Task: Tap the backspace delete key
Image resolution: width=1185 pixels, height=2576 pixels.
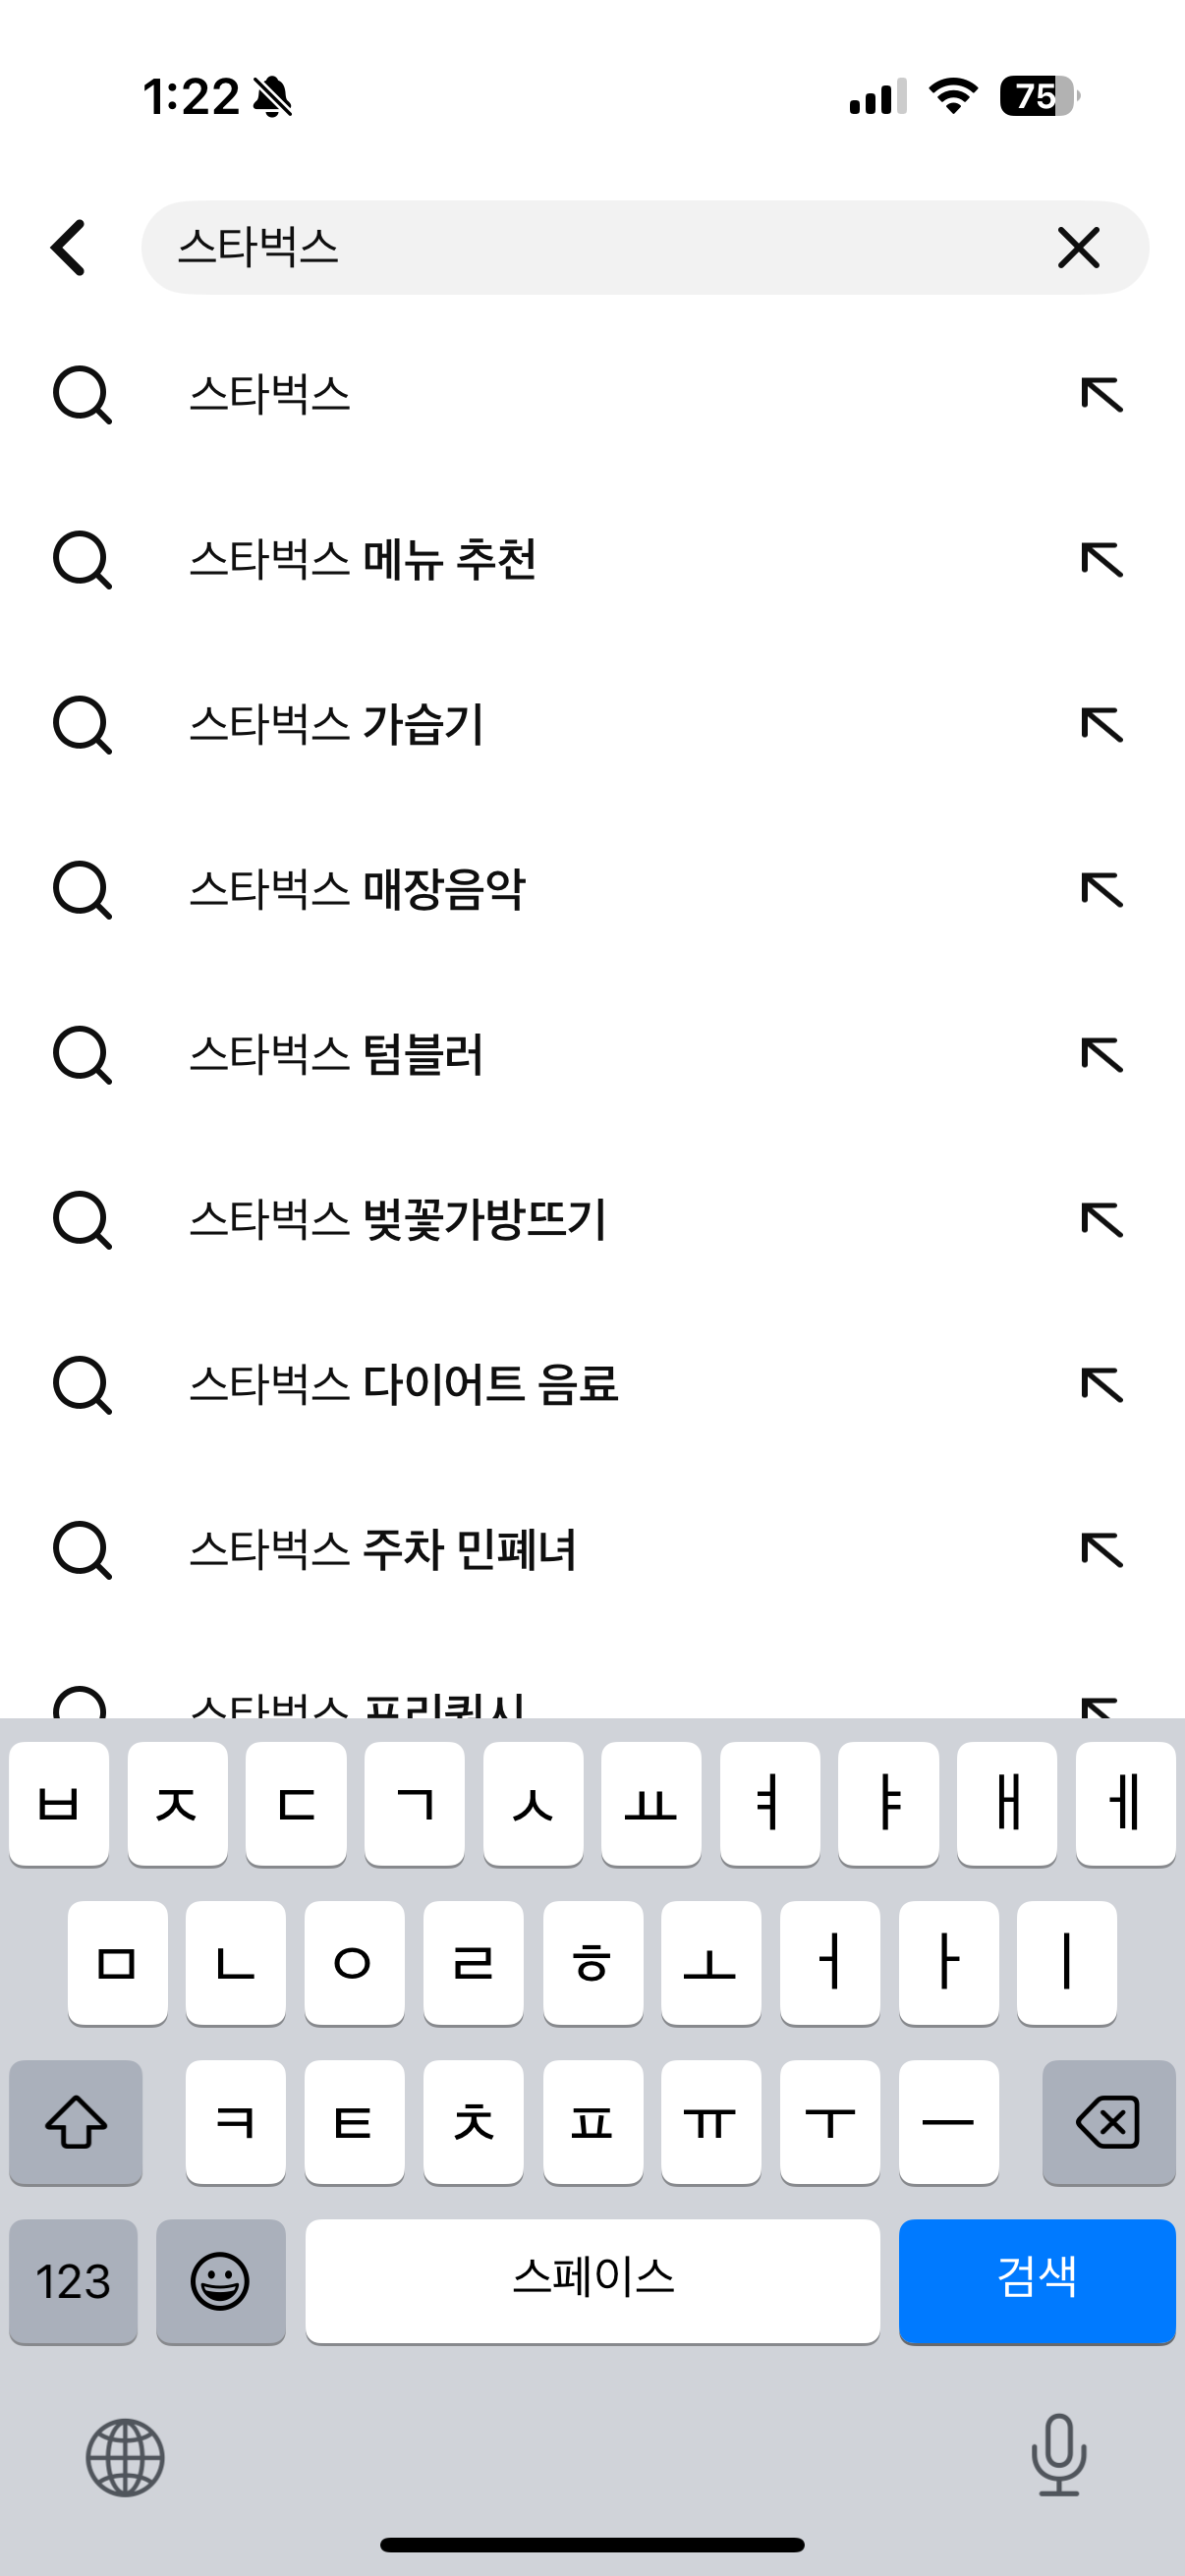Action: [1108, 2122]
